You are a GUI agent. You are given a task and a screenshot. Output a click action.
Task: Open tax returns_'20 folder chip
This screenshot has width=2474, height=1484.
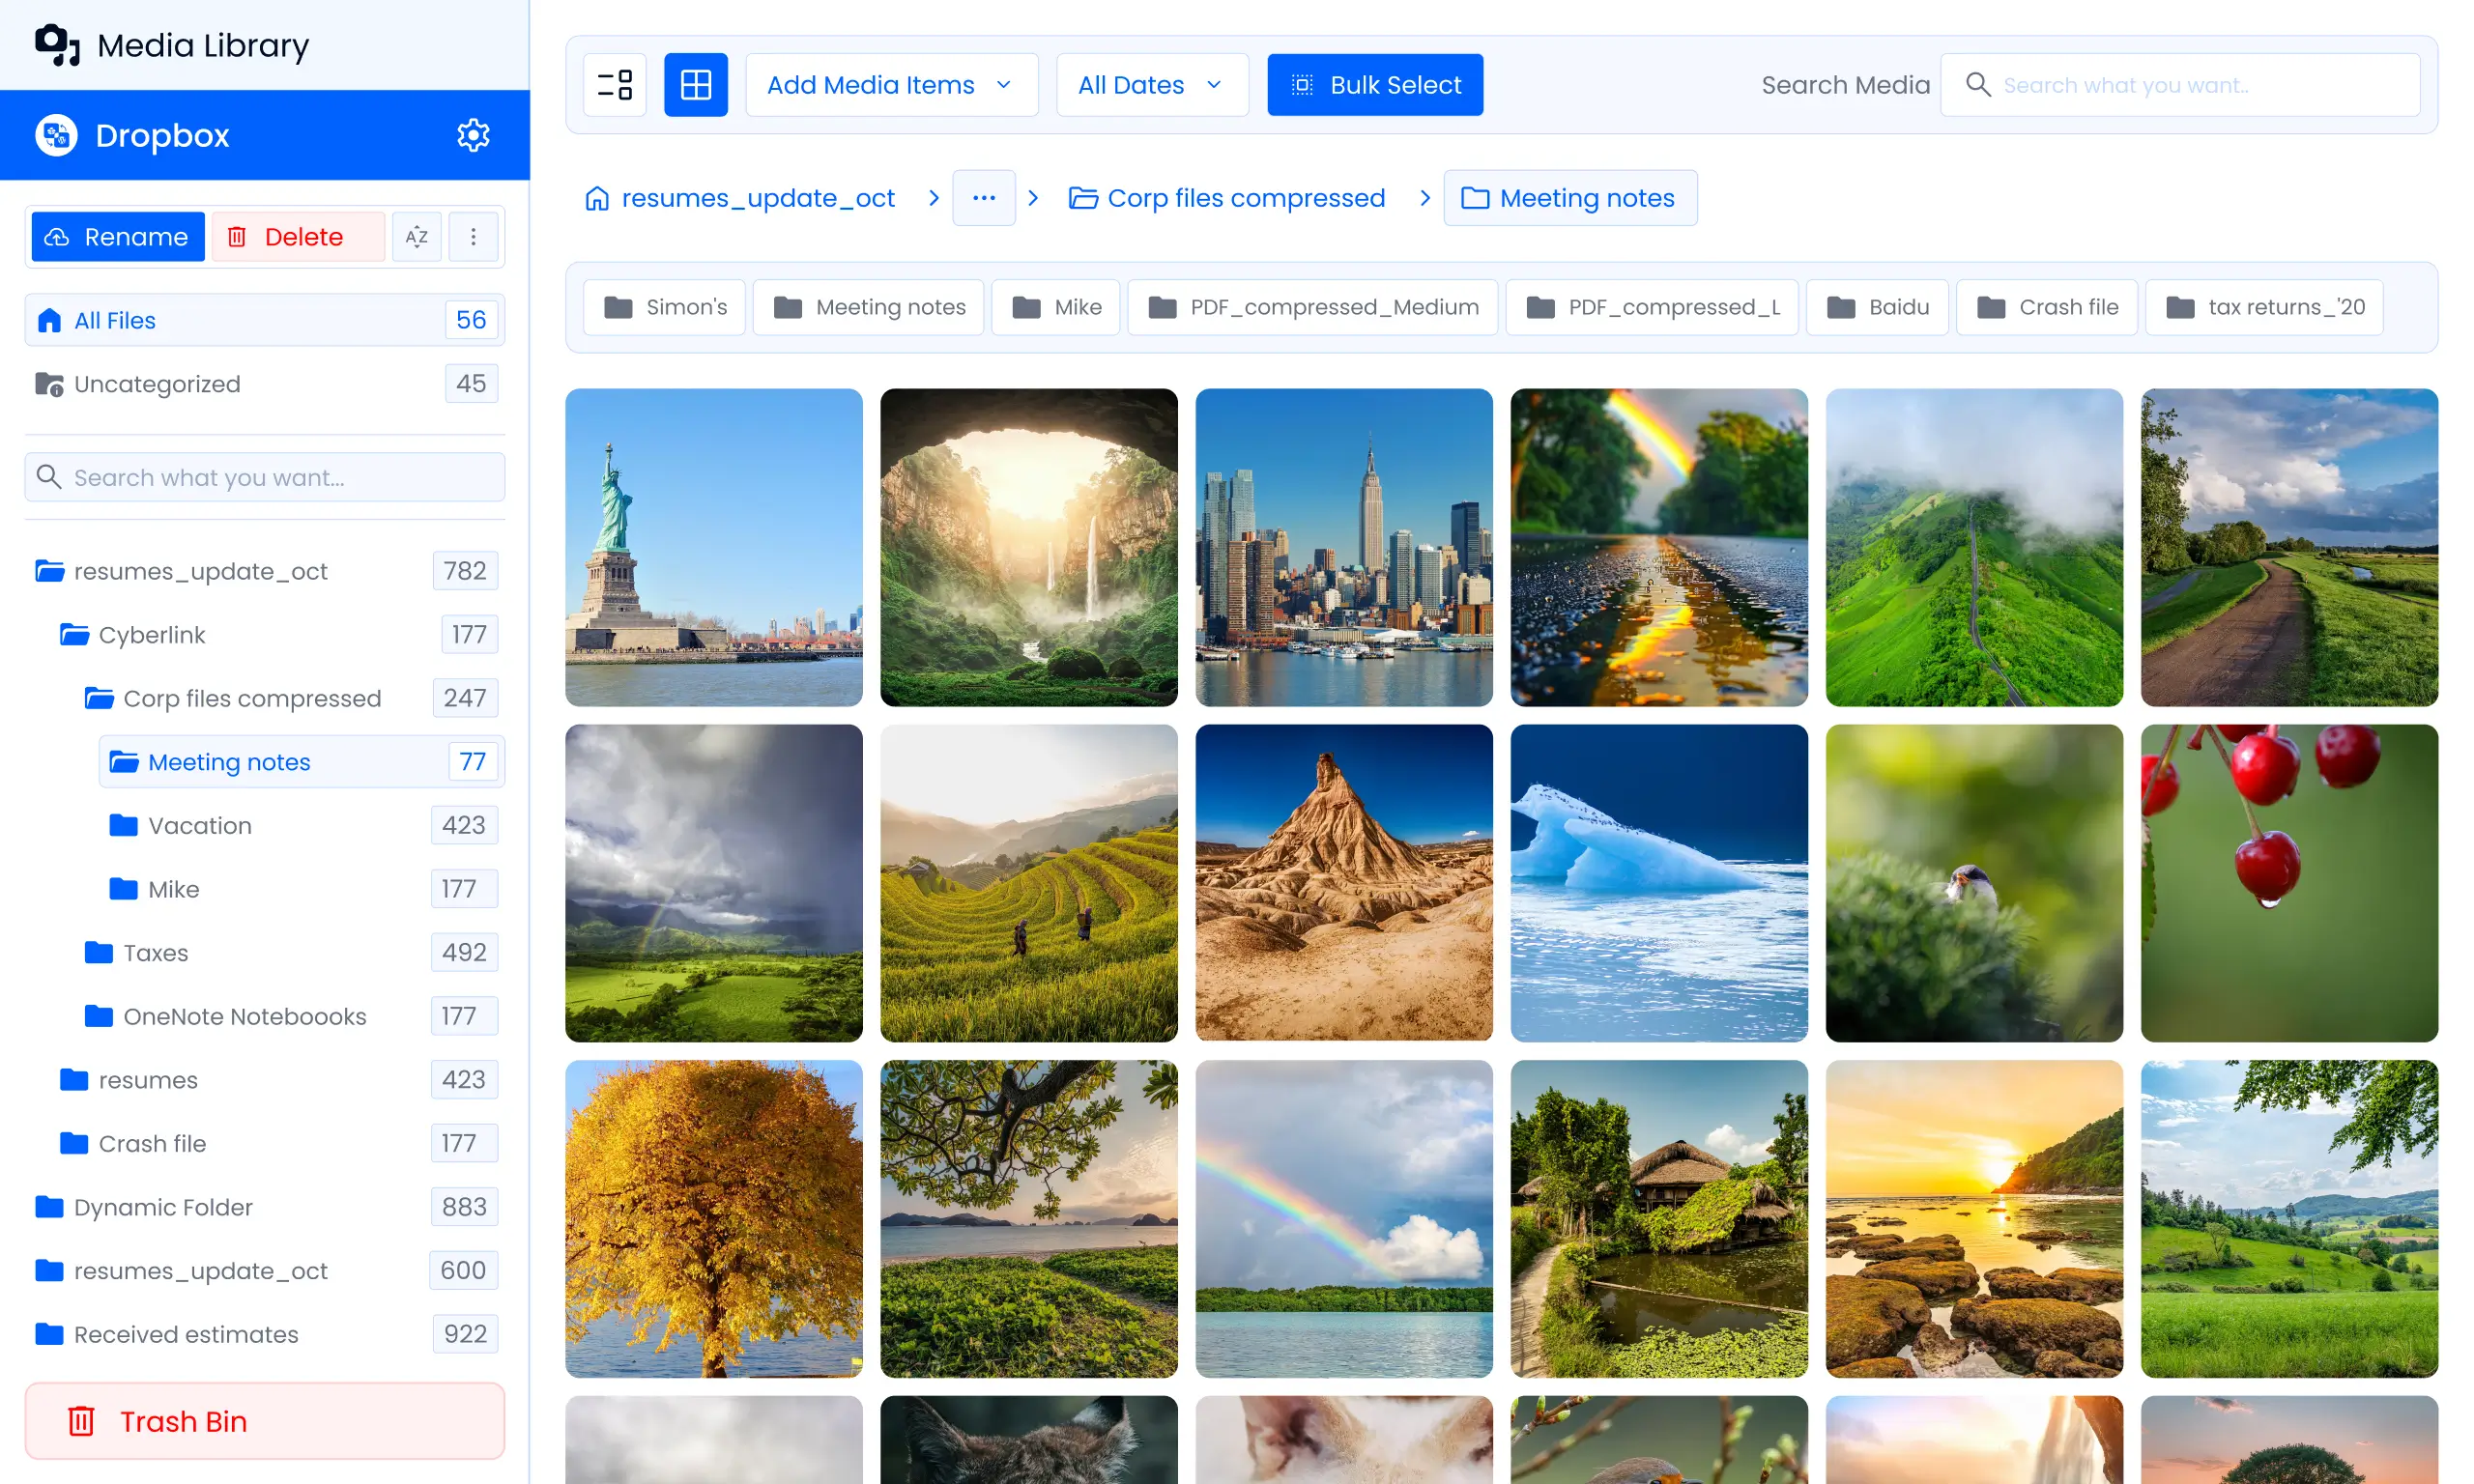click(2264, 307)
